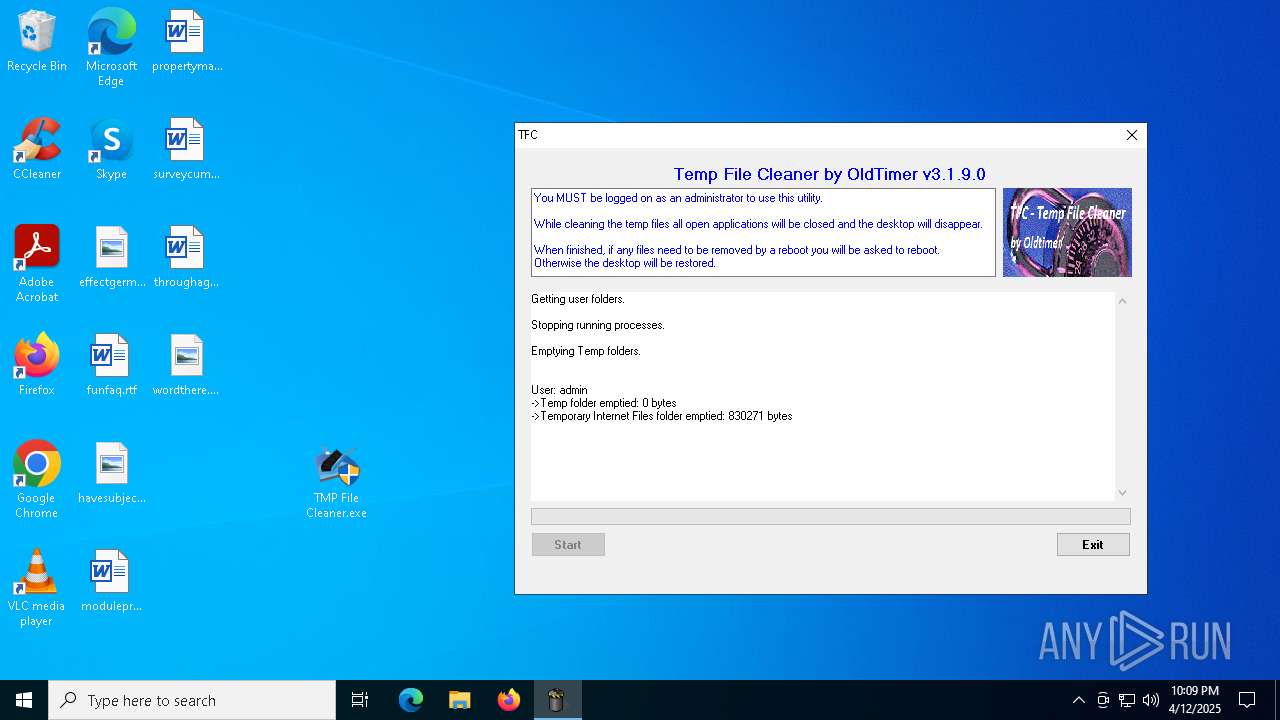Click the TFC progress bar
1280x720 pixels.
point(831,516)
